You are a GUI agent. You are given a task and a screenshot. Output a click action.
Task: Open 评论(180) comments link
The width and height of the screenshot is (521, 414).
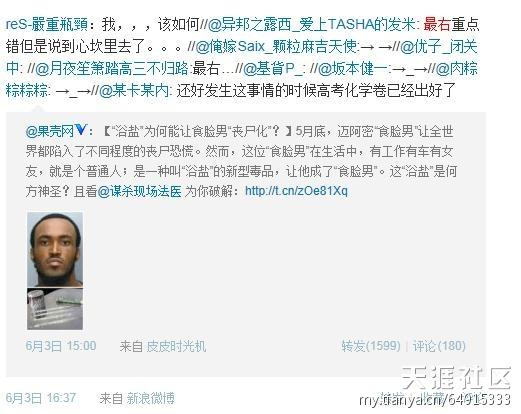[x=439, y=346]
